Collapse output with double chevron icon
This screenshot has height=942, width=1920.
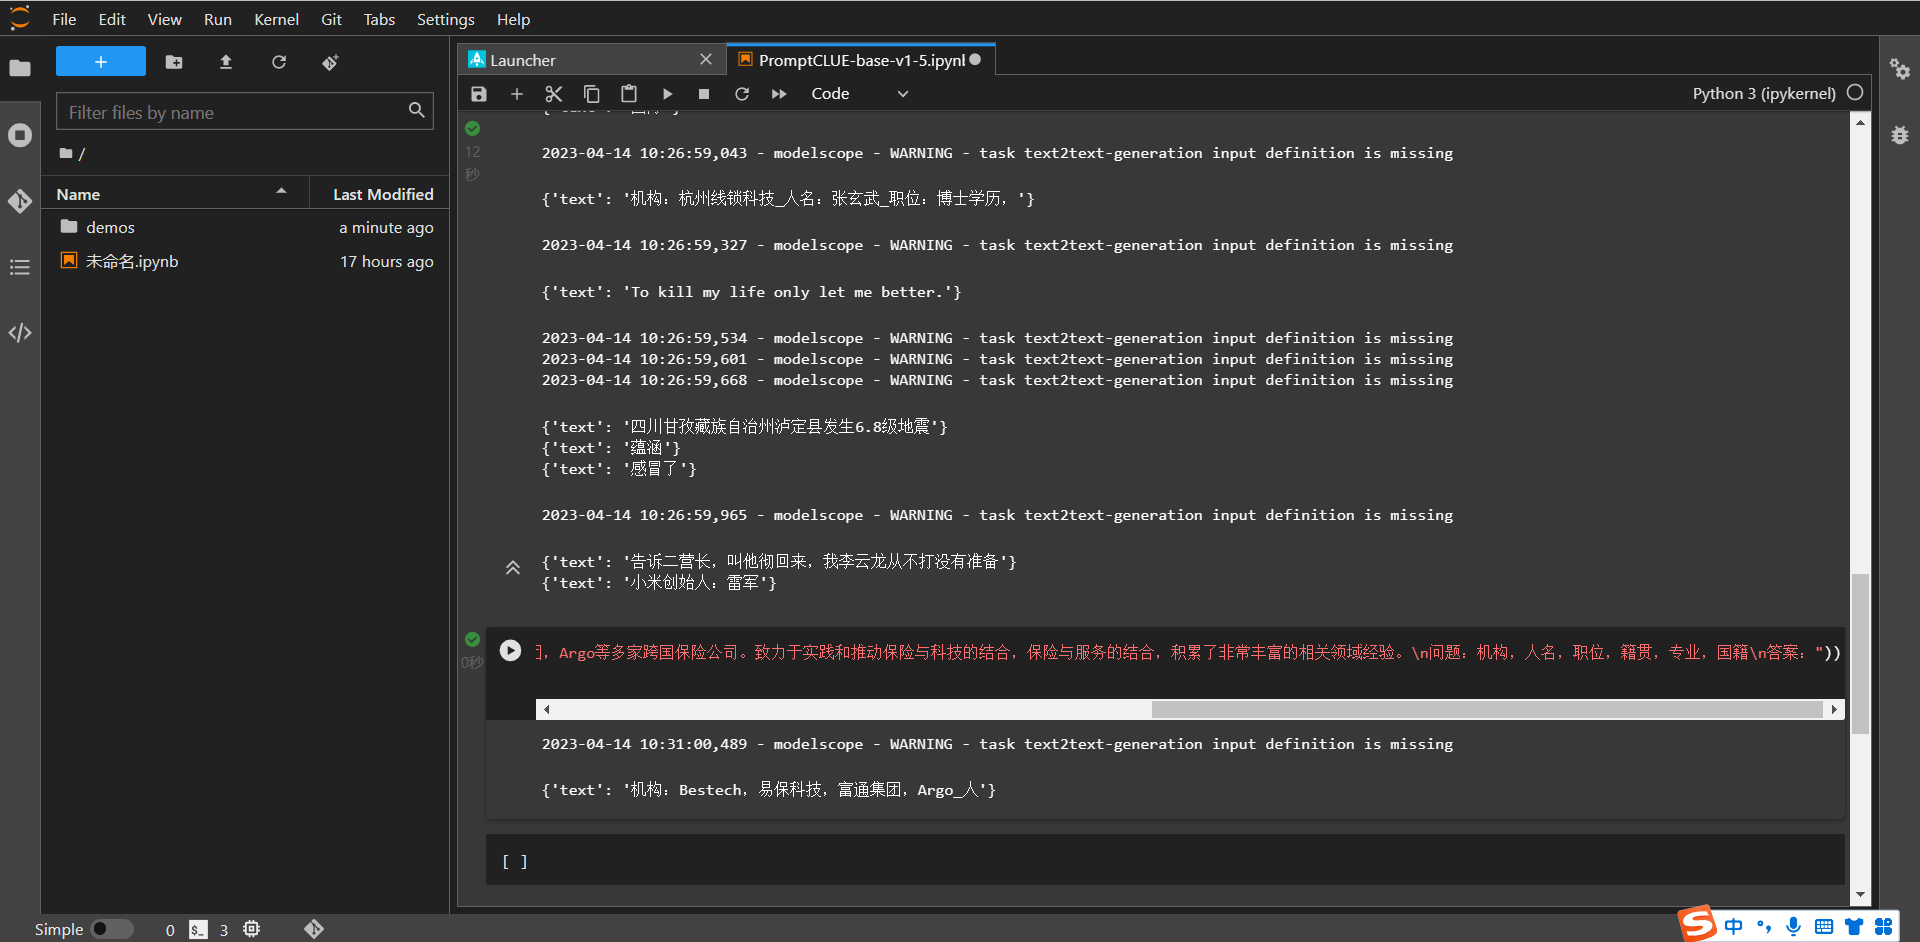512,567
